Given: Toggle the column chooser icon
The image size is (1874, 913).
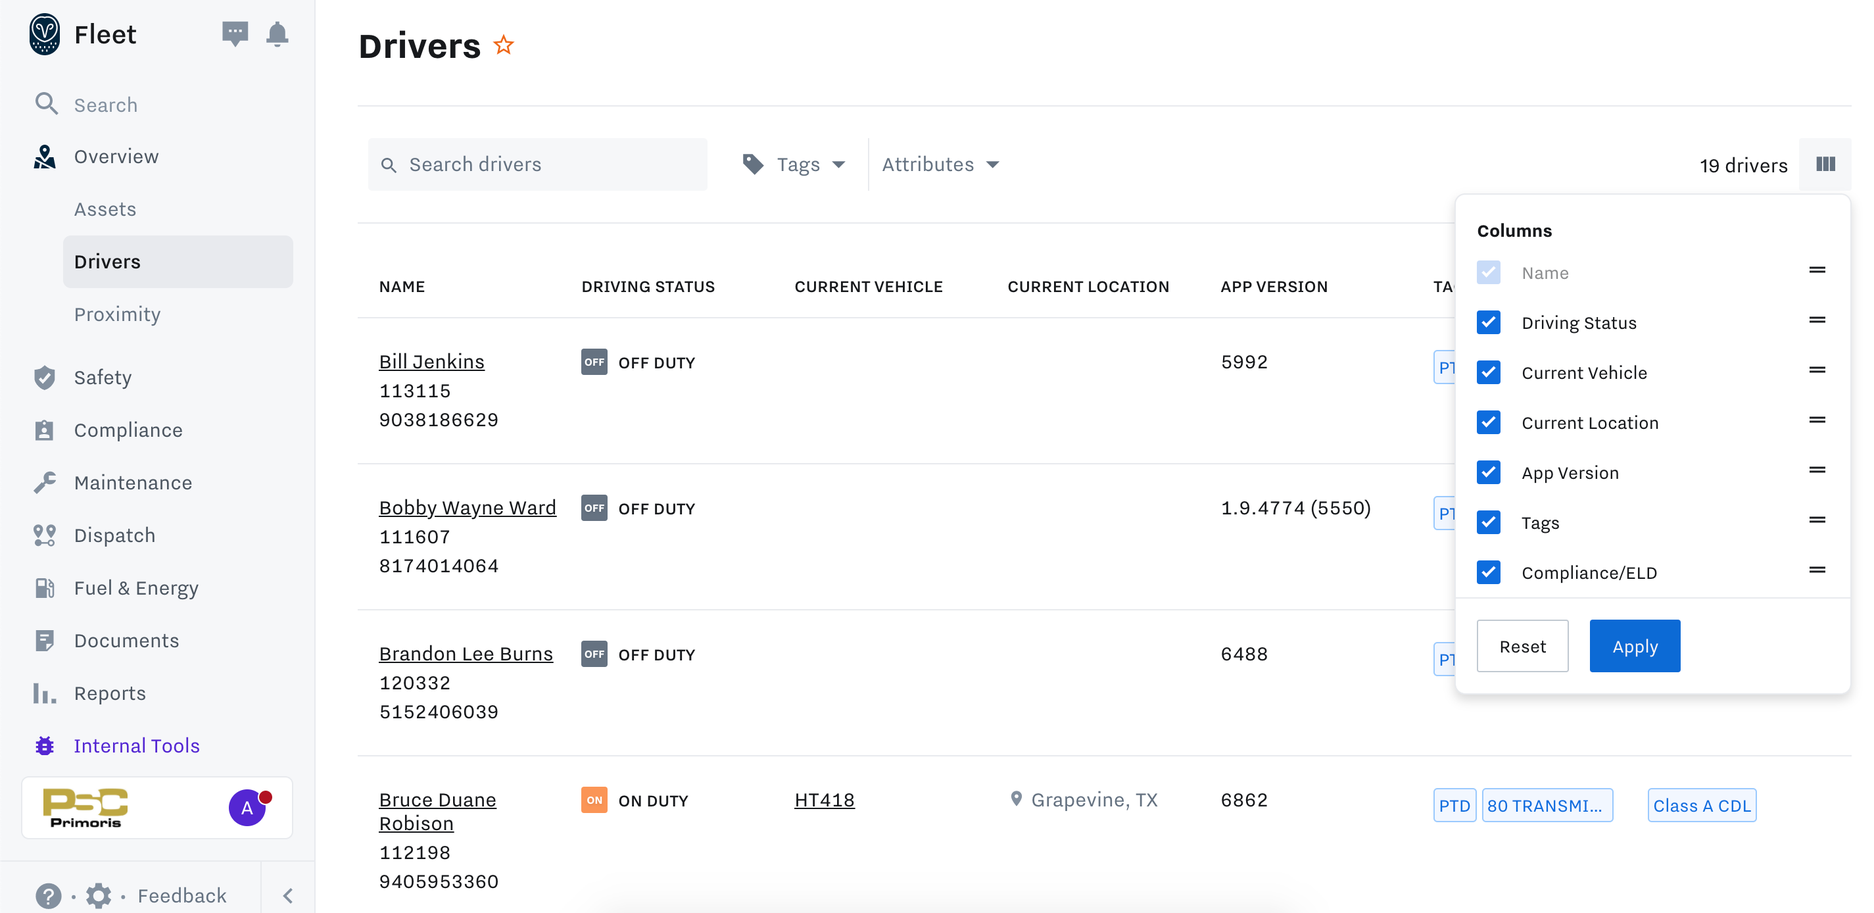Looking at the screenshot, I should [x=1825, y=164].
